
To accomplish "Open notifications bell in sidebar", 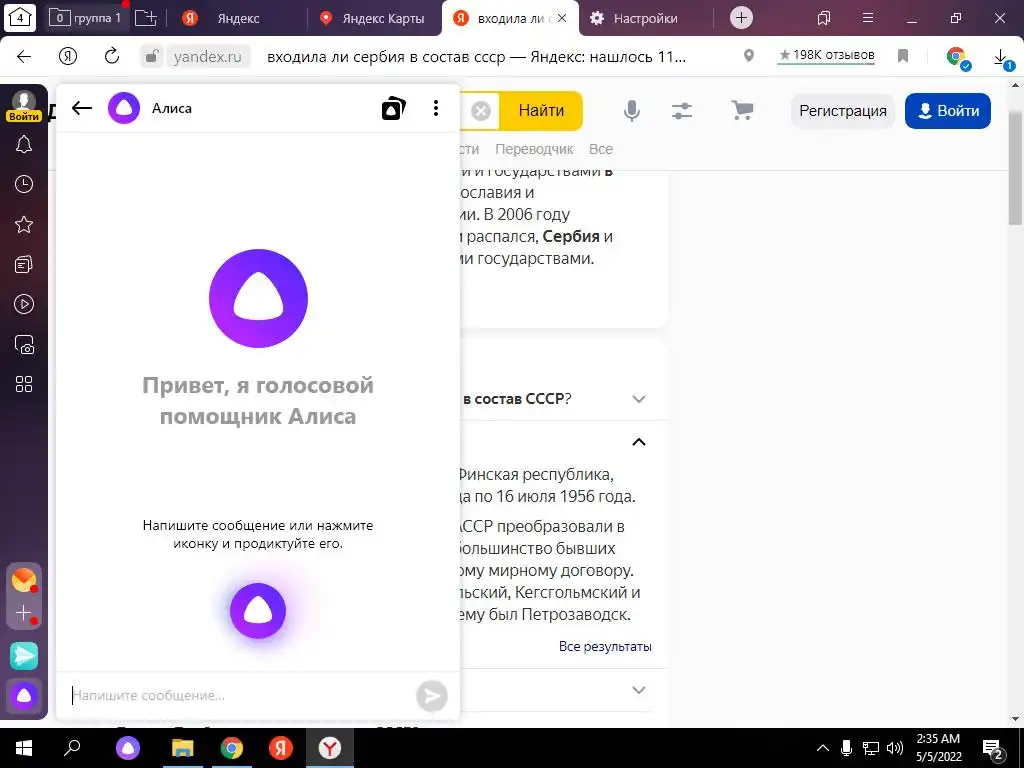I will tap(24, 144).
